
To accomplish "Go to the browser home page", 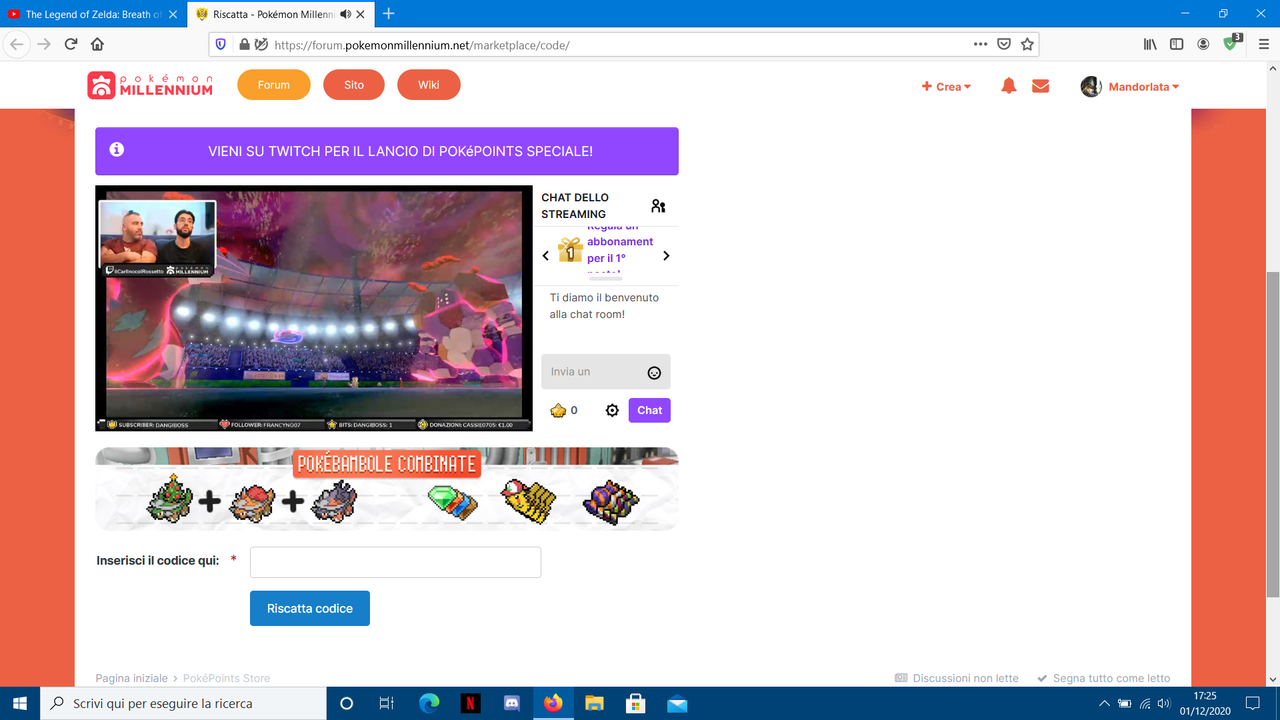I will [x=97, y=44].
